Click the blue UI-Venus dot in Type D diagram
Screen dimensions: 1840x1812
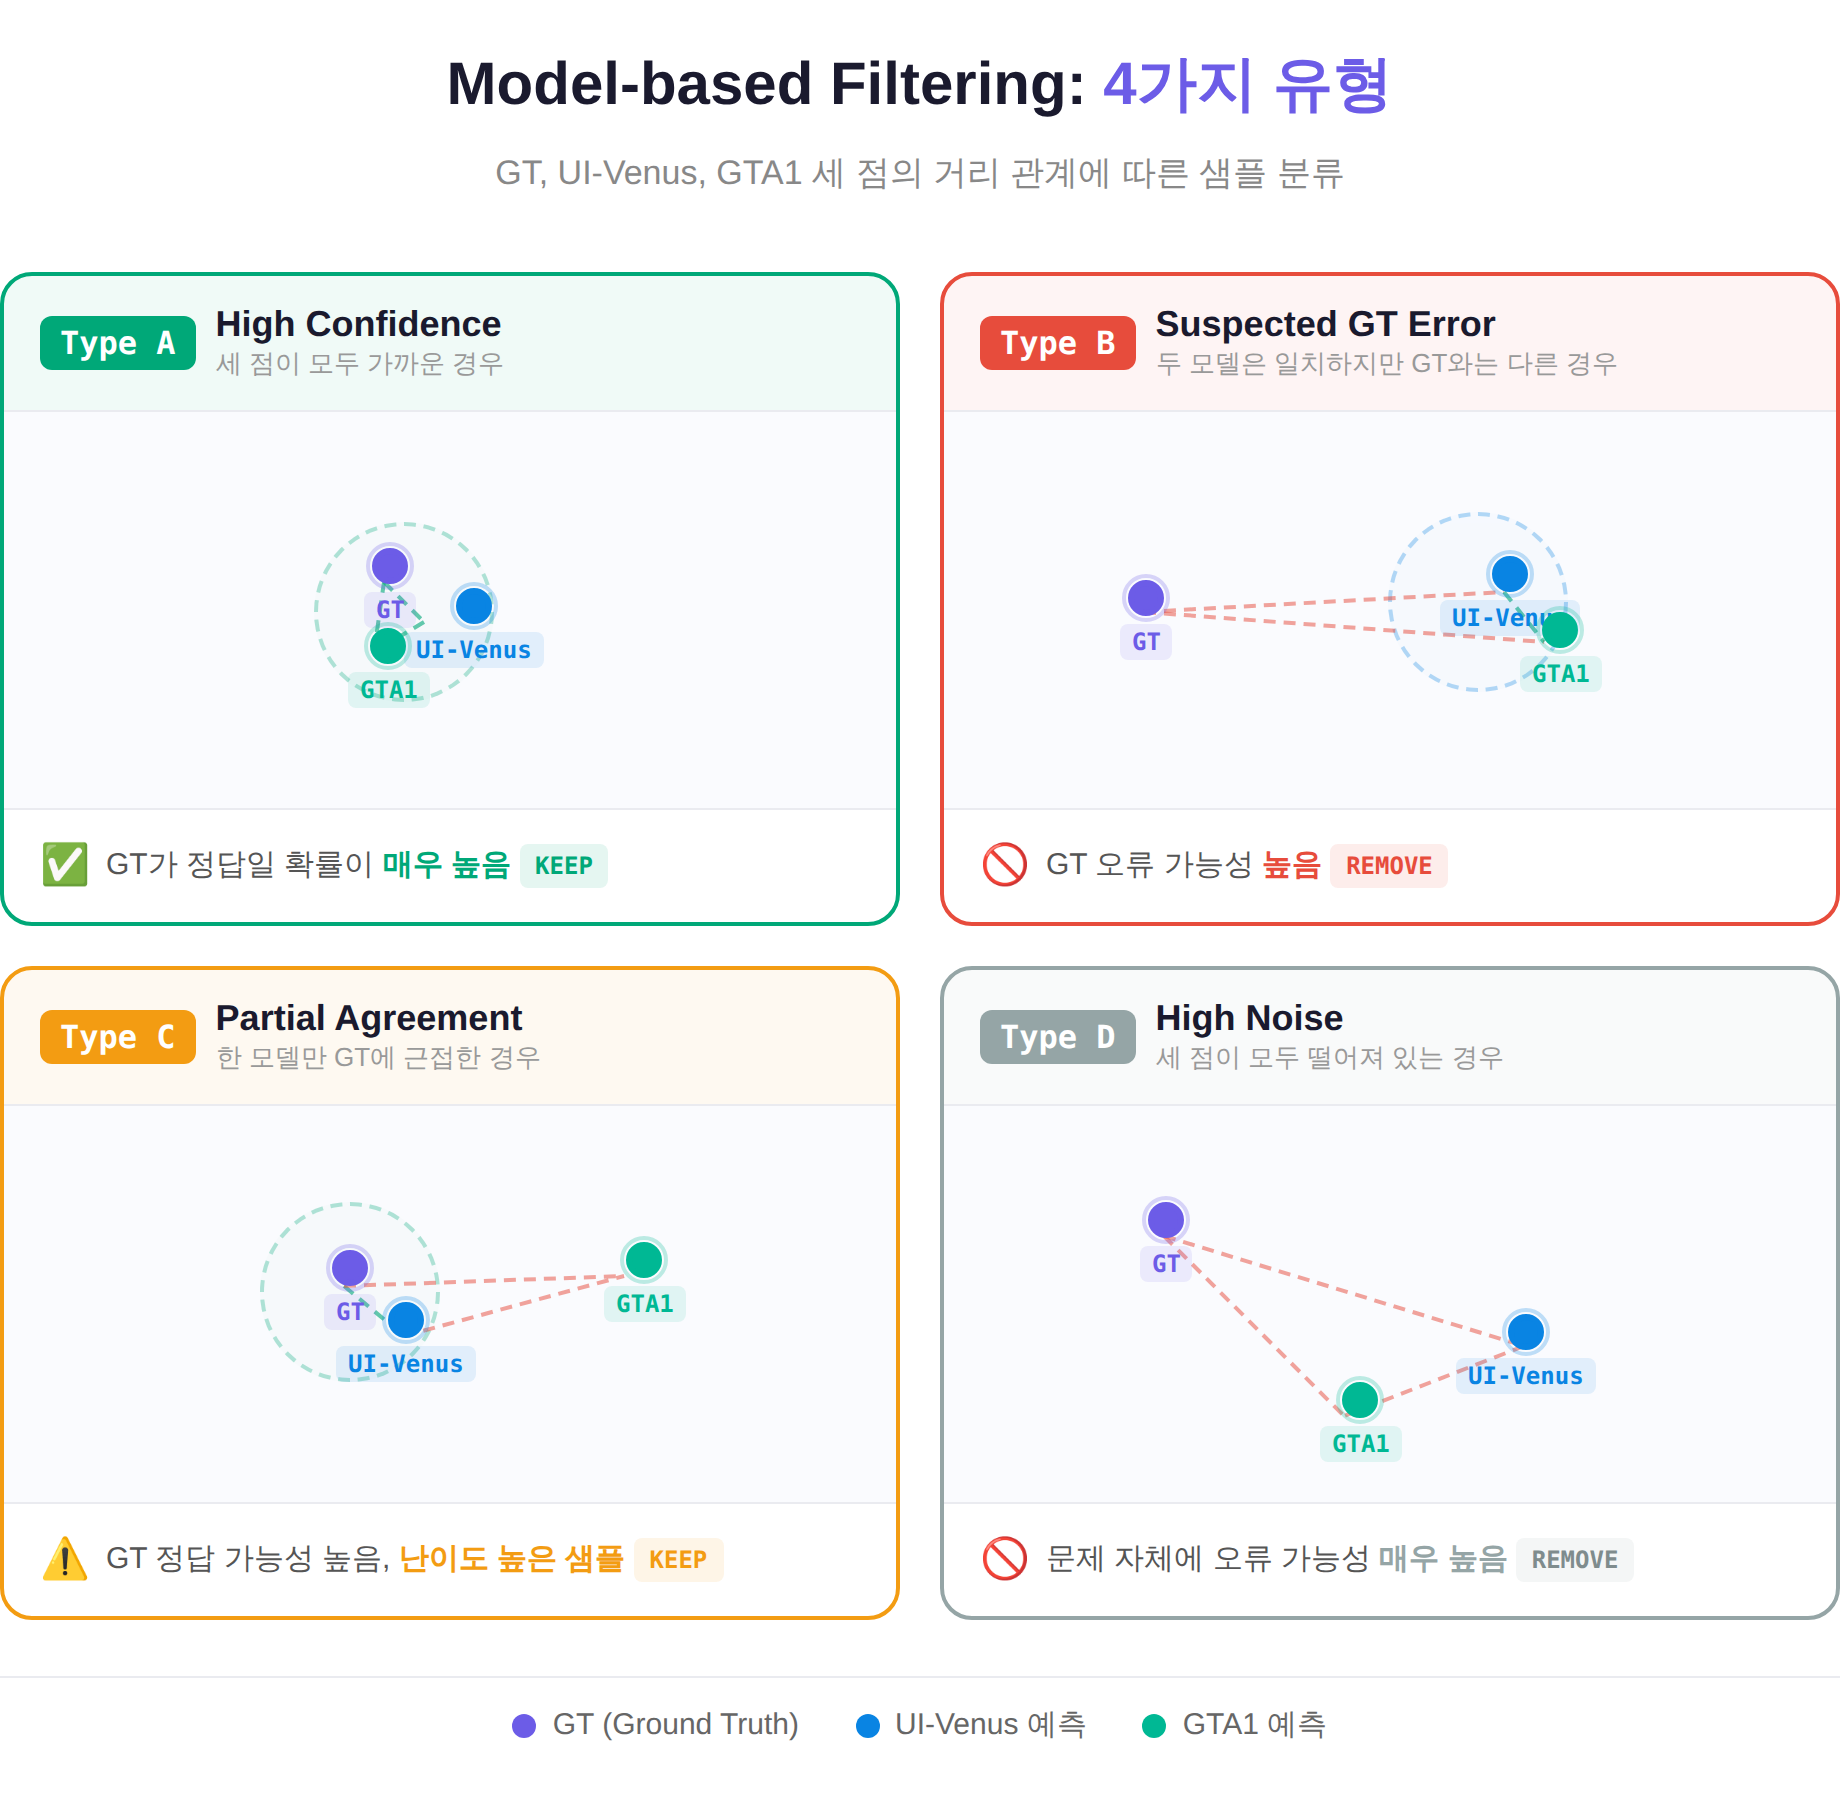pyautogui.click(x=1526, y=1332)
